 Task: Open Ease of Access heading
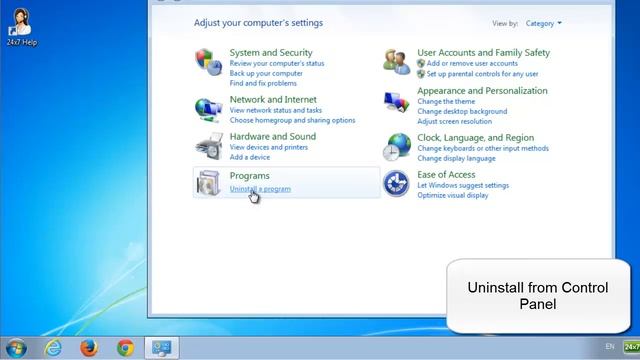click(x=446, y=175)
